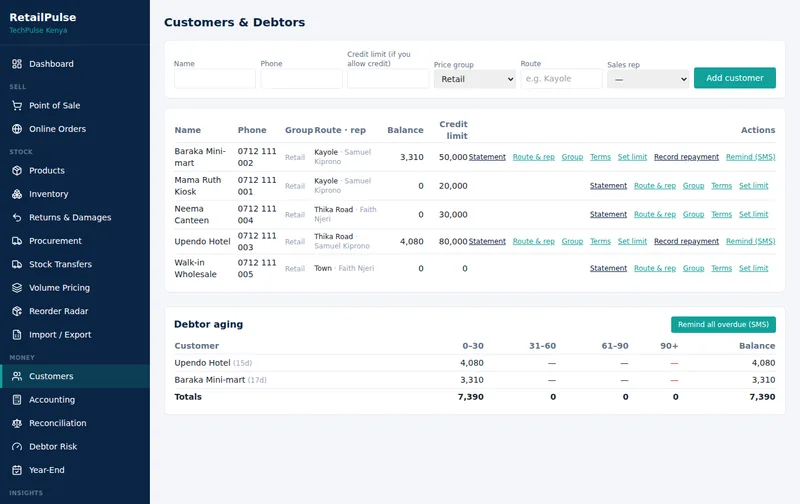Viewport: 800px width, 504px height.
Task: Click the Year-End calendar icon
Action: [17, 470]
